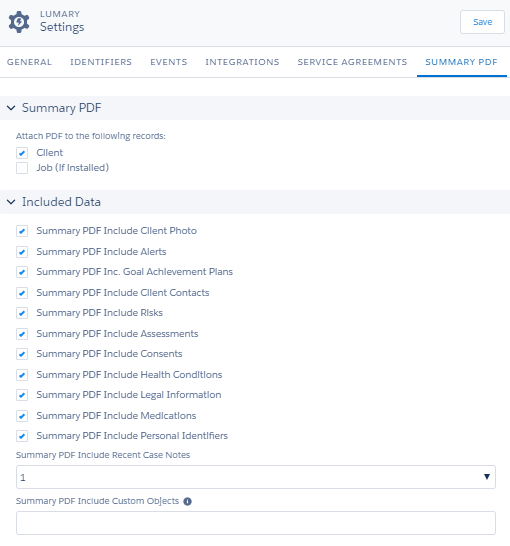Disable Summary PDF Include Risks
This screenshot has height=546, width=510.
(x=22, y=313)
